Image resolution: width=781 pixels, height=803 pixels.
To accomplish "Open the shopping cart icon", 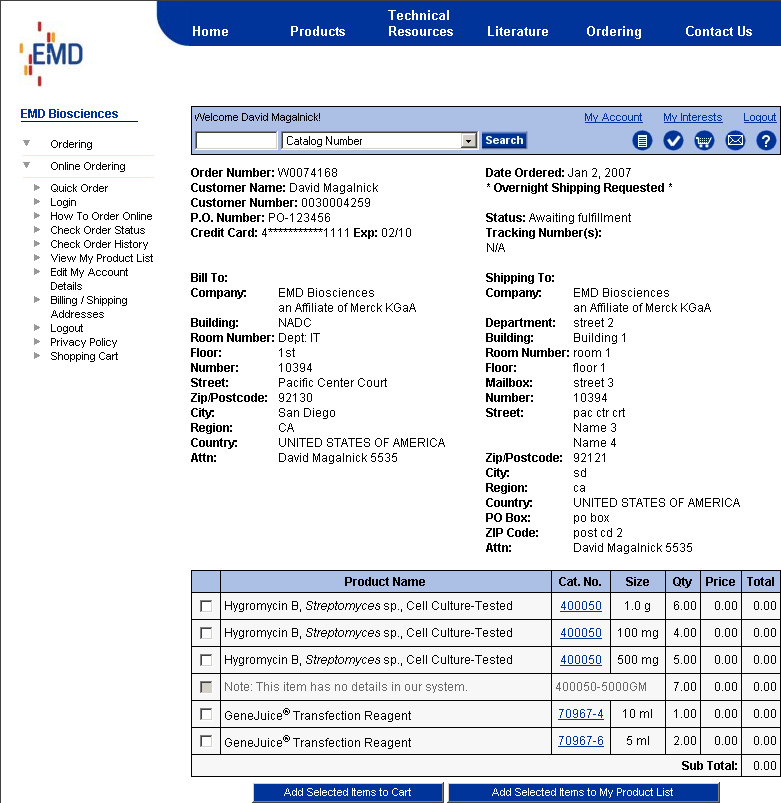I will click(x=704, y=141).
